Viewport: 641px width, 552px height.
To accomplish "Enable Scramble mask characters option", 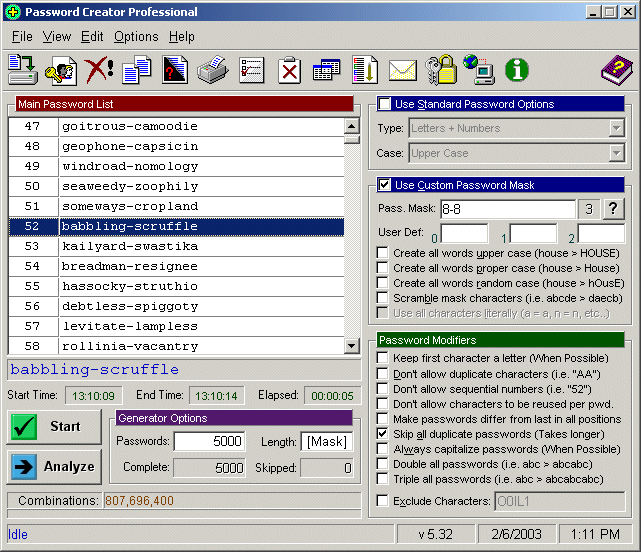I will (x=383, y=298).
